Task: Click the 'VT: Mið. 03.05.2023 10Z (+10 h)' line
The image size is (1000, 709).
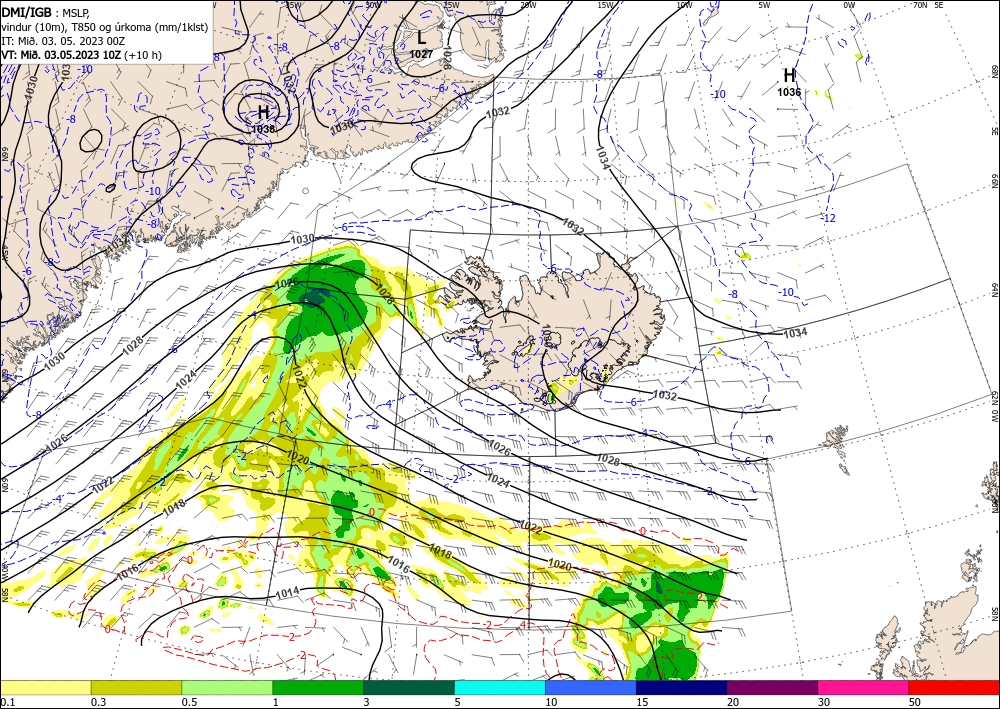Action: [x=82, y=55]
